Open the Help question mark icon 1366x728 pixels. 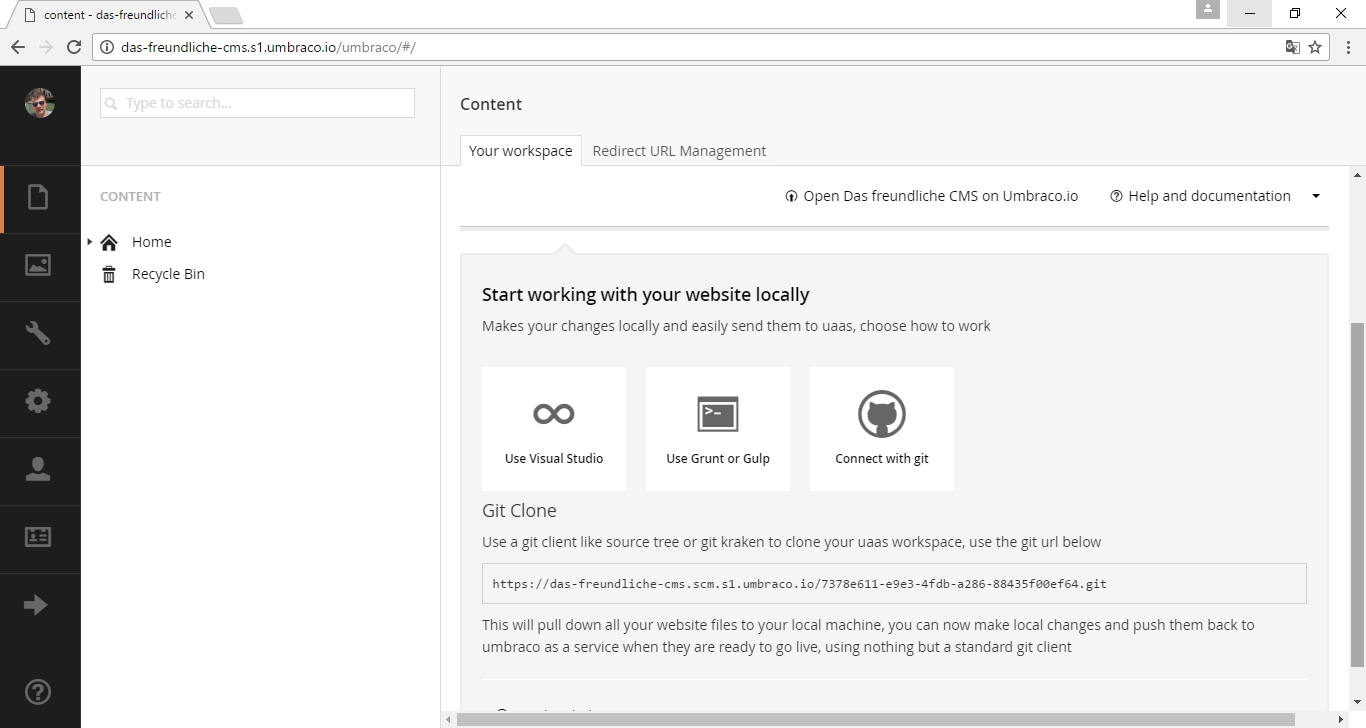[x=38, y=692]
